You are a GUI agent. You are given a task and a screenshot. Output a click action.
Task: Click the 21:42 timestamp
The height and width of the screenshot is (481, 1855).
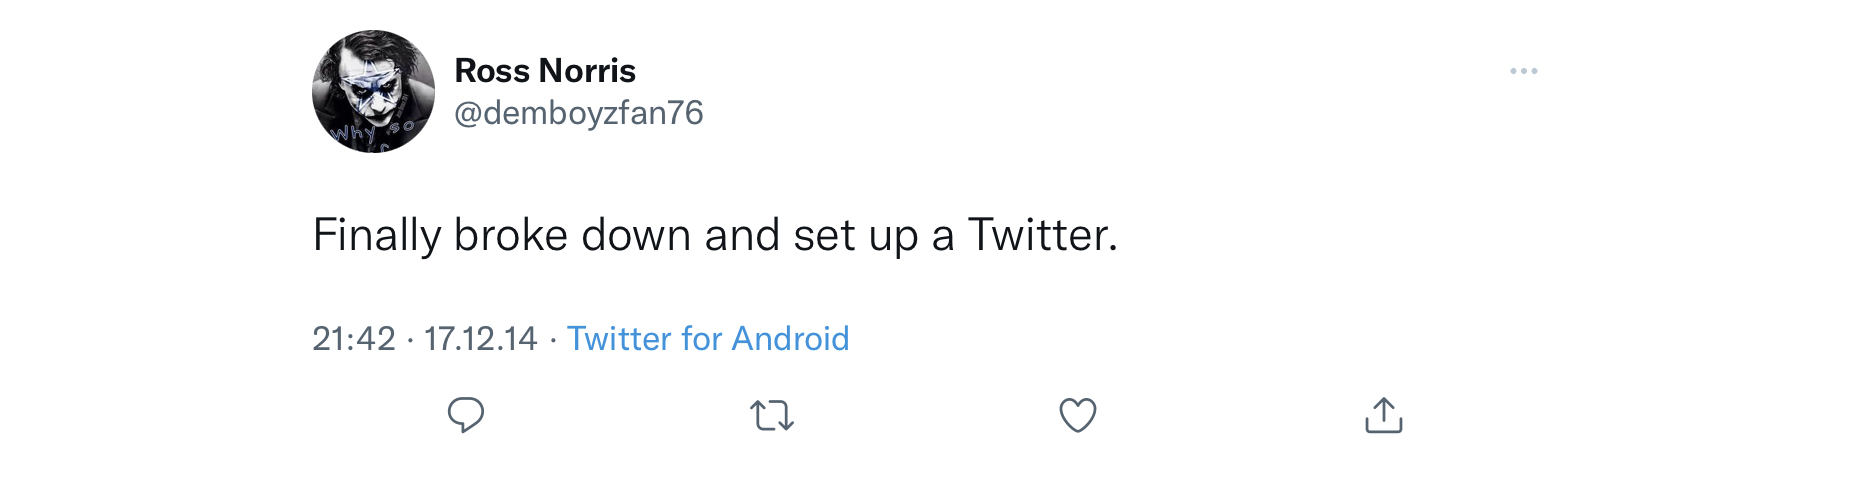tap(354, 338)
